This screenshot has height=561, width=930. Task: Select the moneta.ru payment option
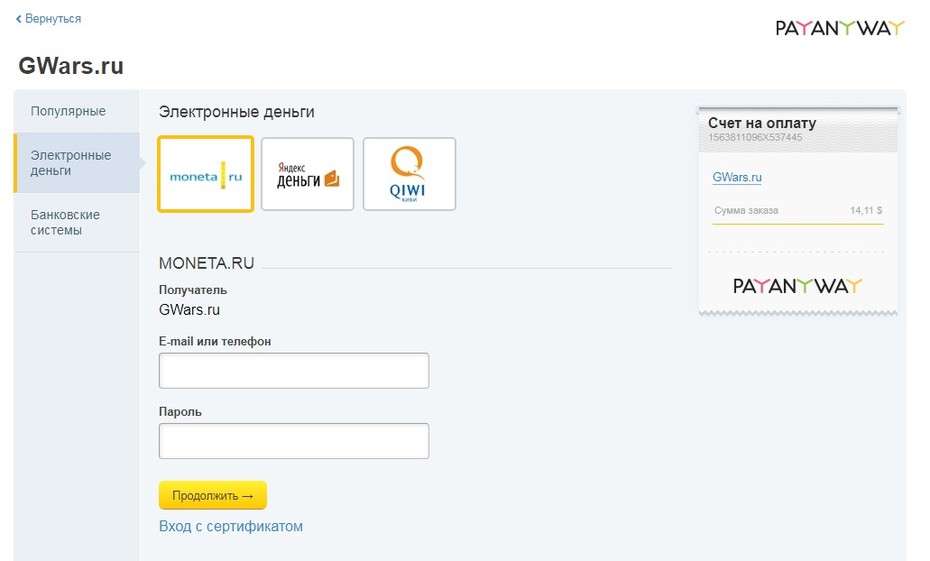pos(206,174)
